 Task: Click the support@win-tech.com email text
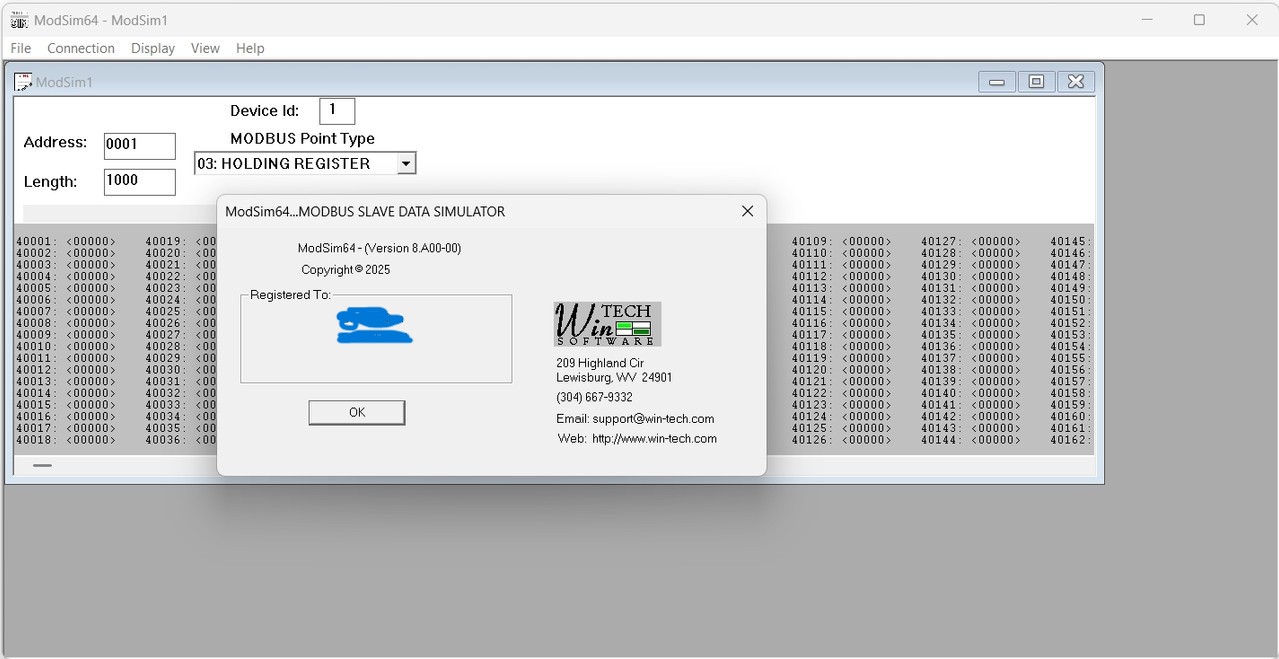pos(653,419)
